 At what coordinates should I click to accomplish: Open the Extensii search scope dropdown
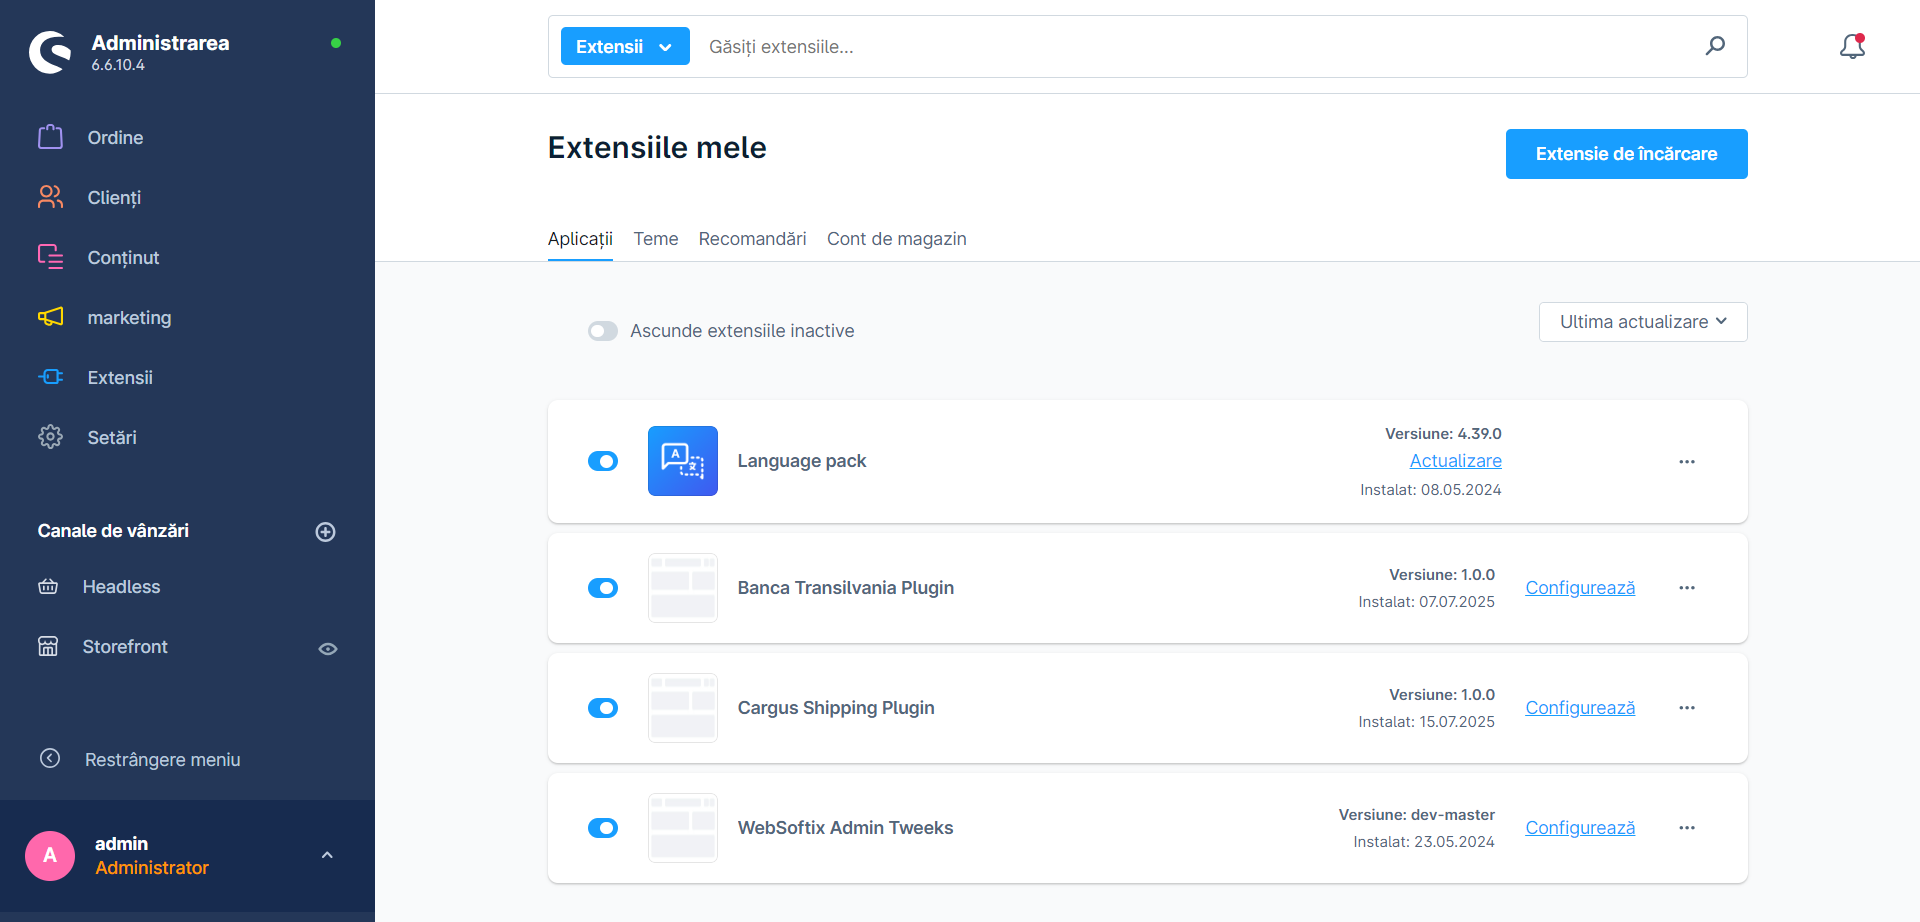point(625,47)
